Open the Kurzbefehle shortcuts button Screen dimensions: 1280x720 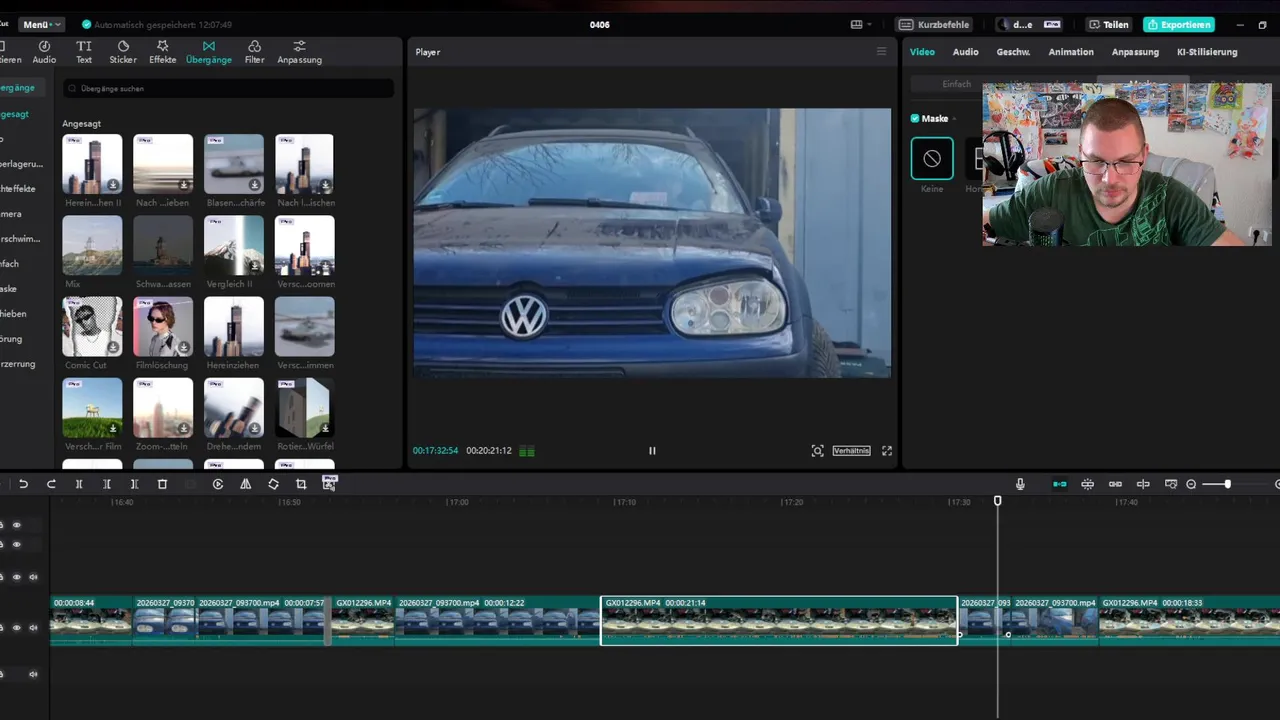point(934,24)
